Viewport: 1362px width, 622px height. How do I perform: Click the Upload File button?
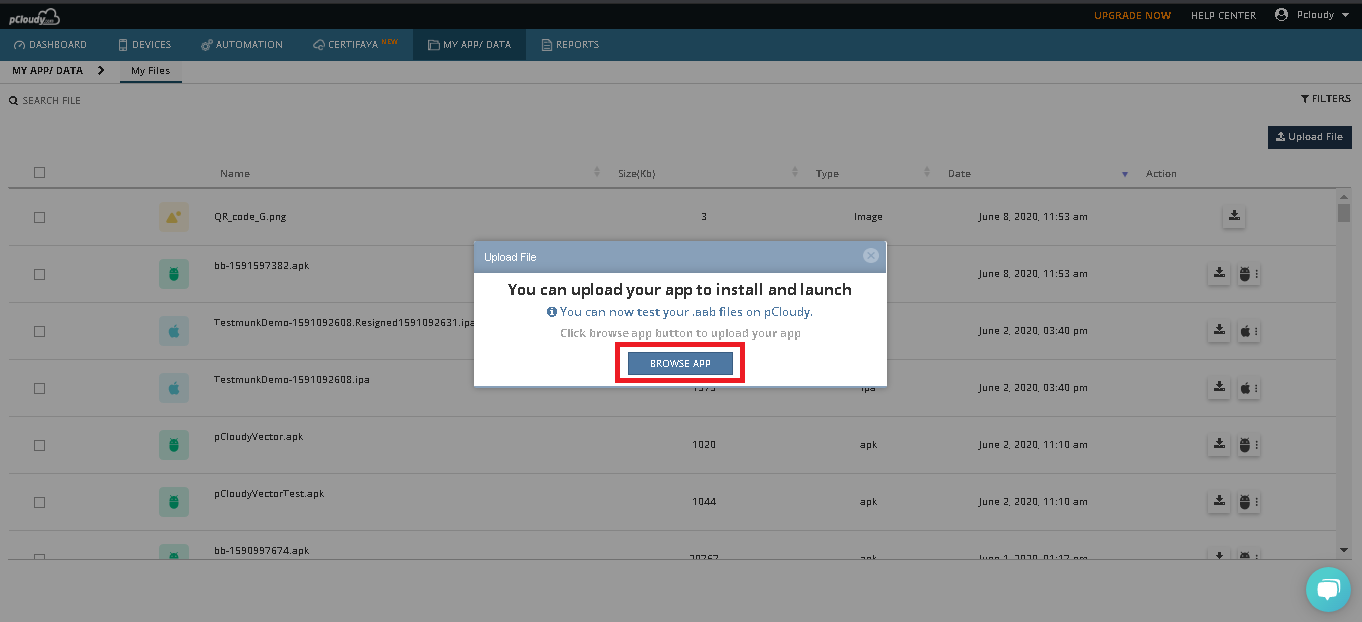tap(1310, 137)
